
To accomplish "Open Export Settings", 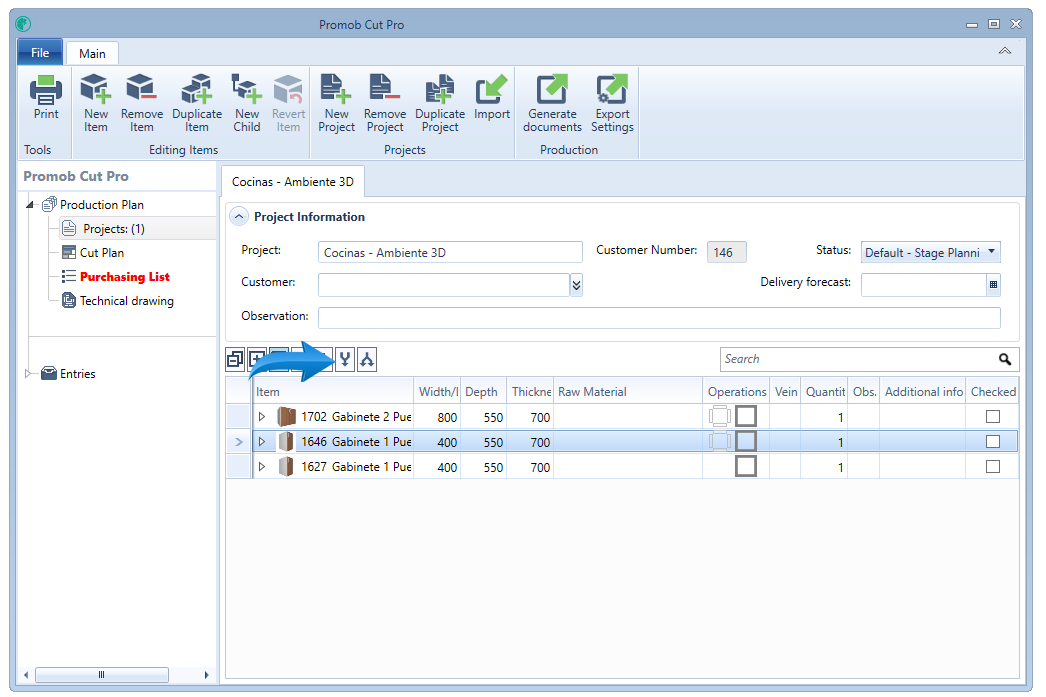I will (612, 103).
